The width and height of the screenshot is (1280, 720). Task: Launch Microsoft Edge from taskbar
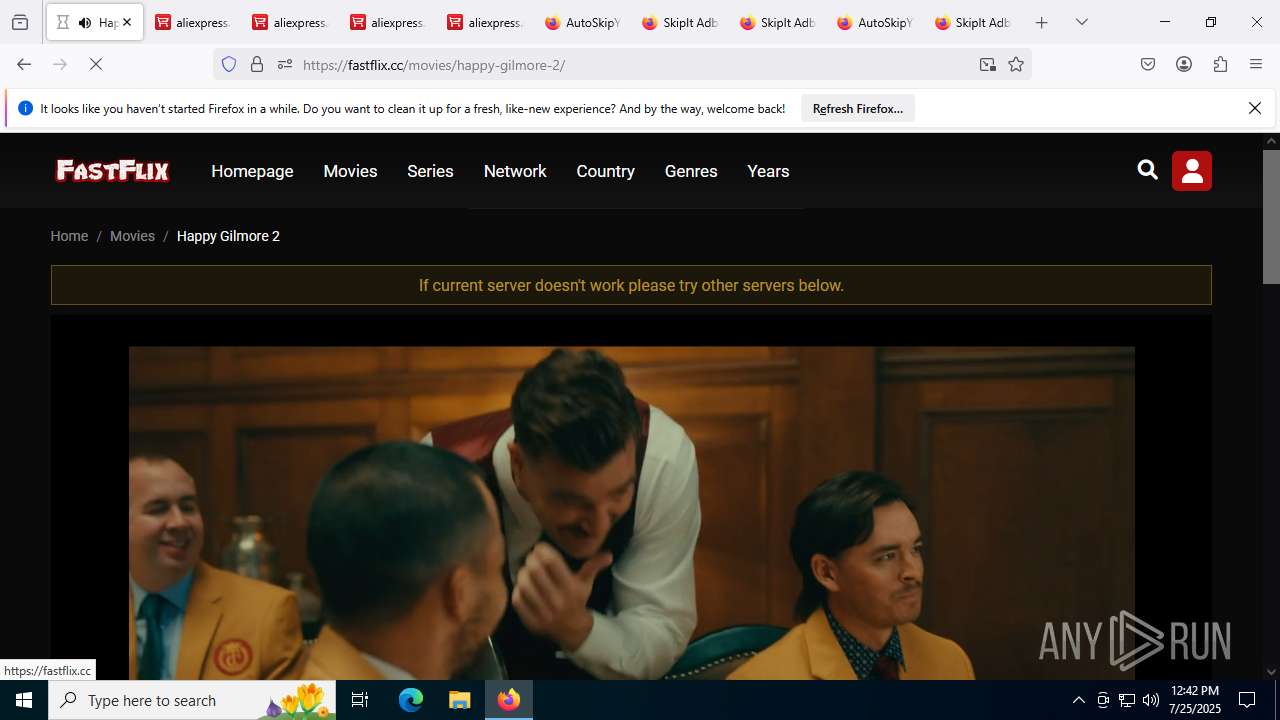411,700
